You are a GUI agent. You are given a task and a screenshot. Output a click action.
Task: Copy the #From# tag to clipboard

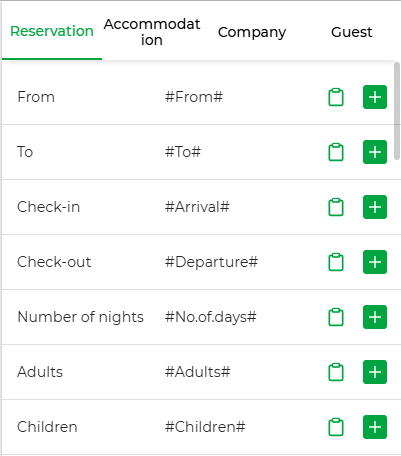pos(336,97)
